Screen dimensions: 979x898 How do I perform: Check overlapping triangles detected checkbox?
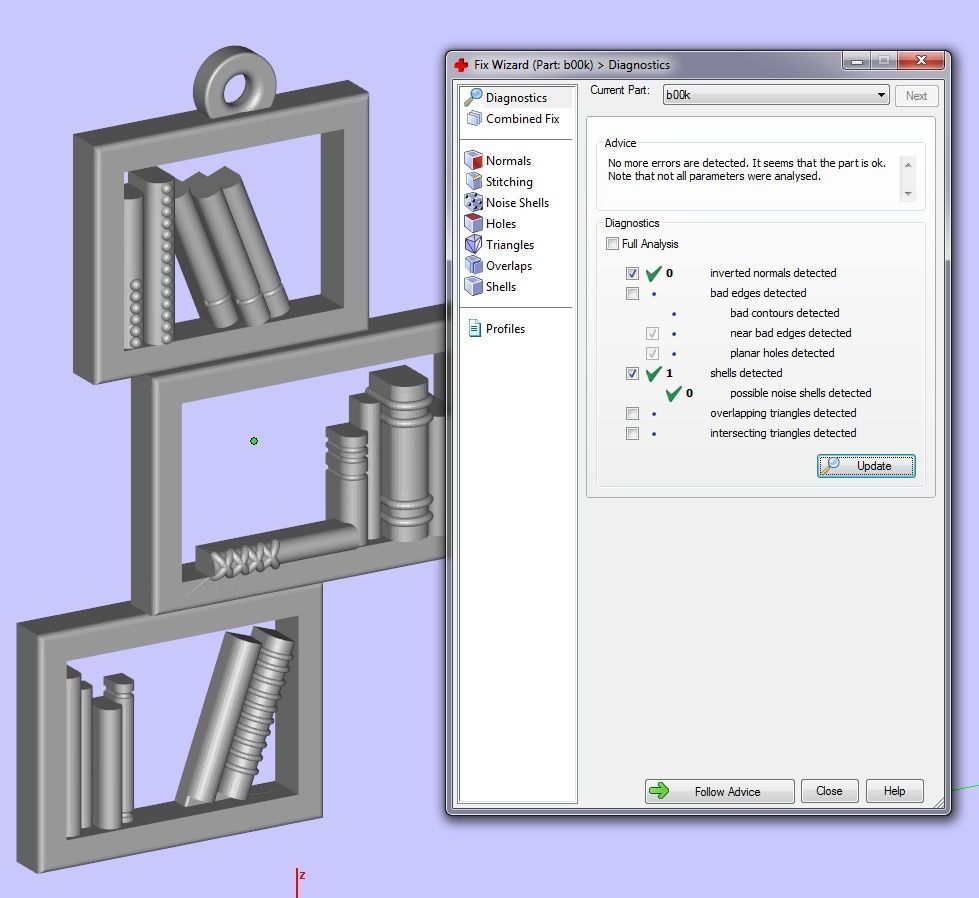[632, 413]
